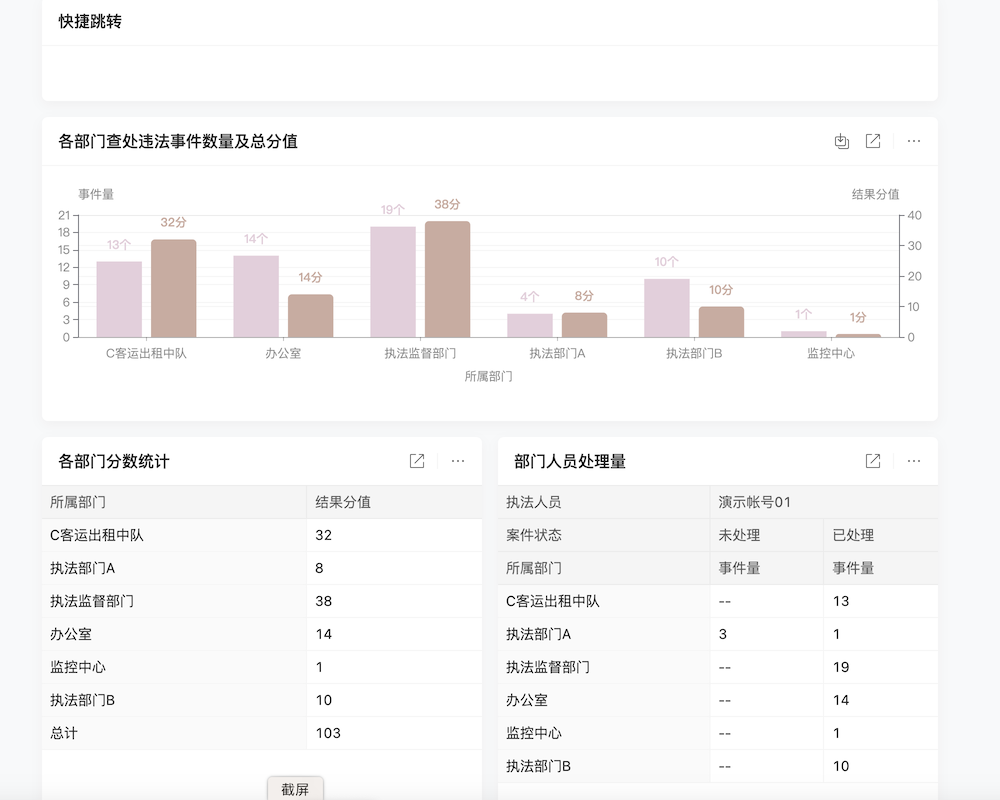The image size is (1000, 800).
Task: Click the 截屏 screenshot button
Action: pos(295,788)
